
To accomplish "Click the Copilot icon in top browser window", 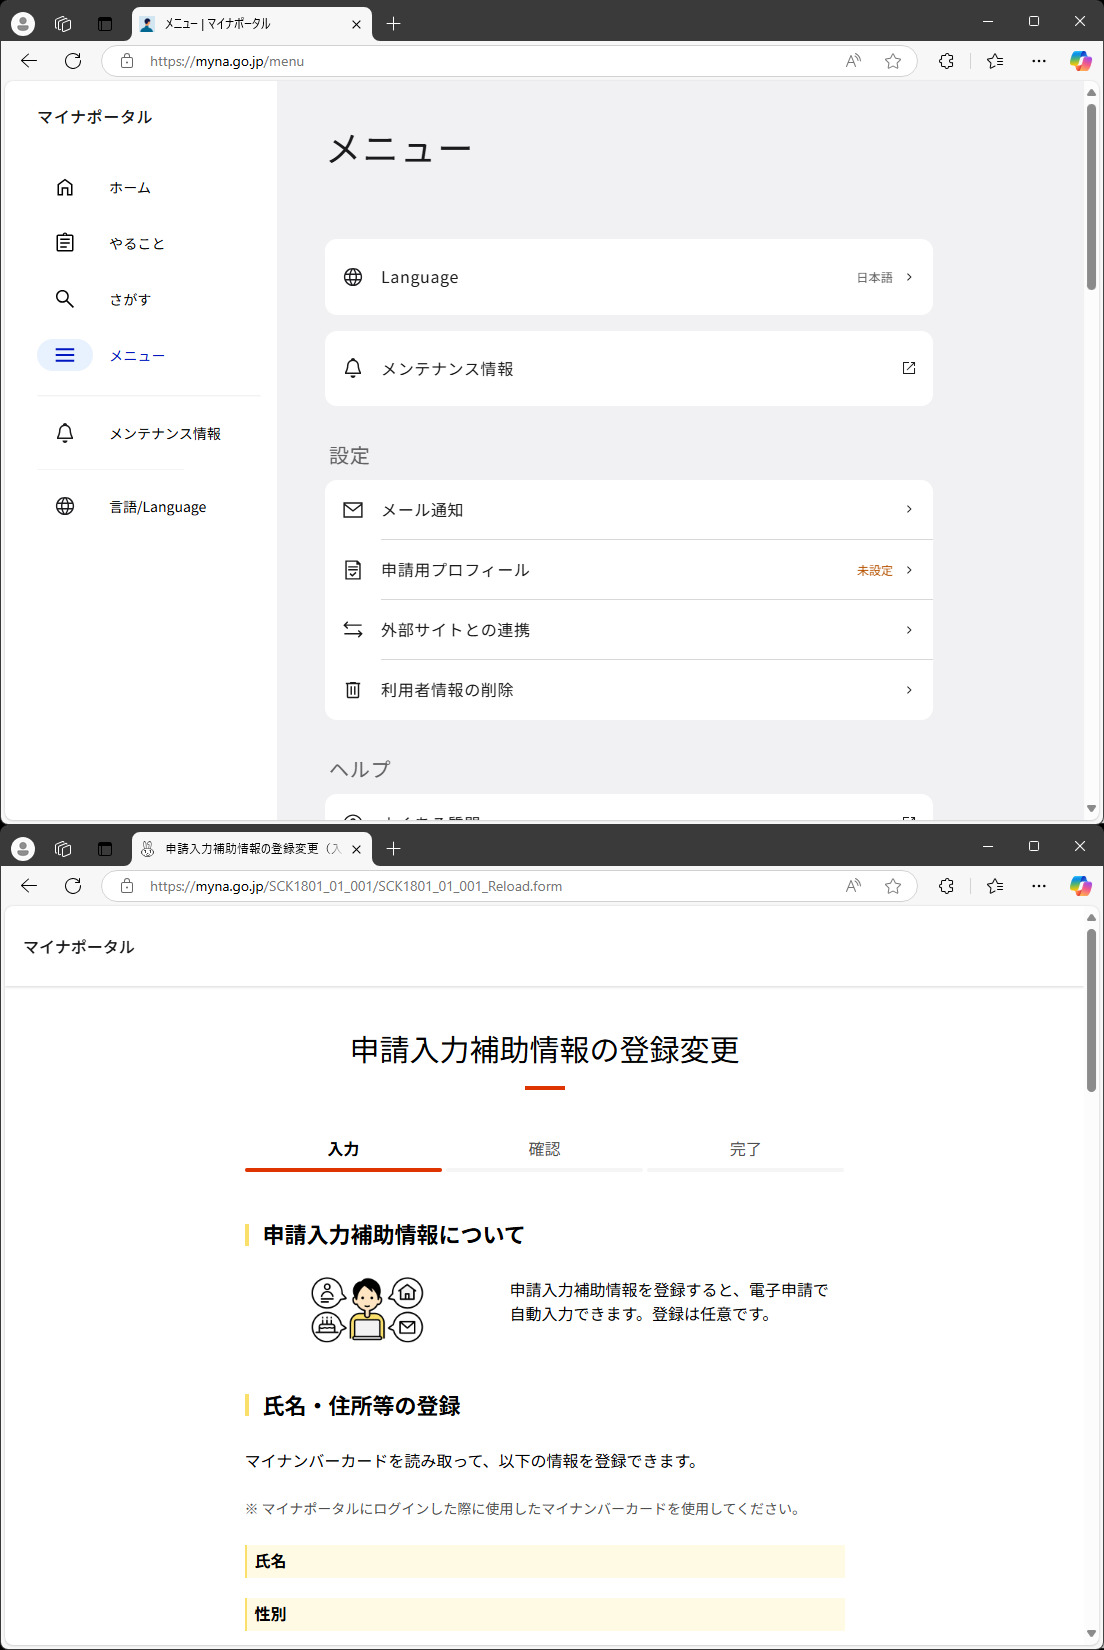I will tap(1080, 61).
